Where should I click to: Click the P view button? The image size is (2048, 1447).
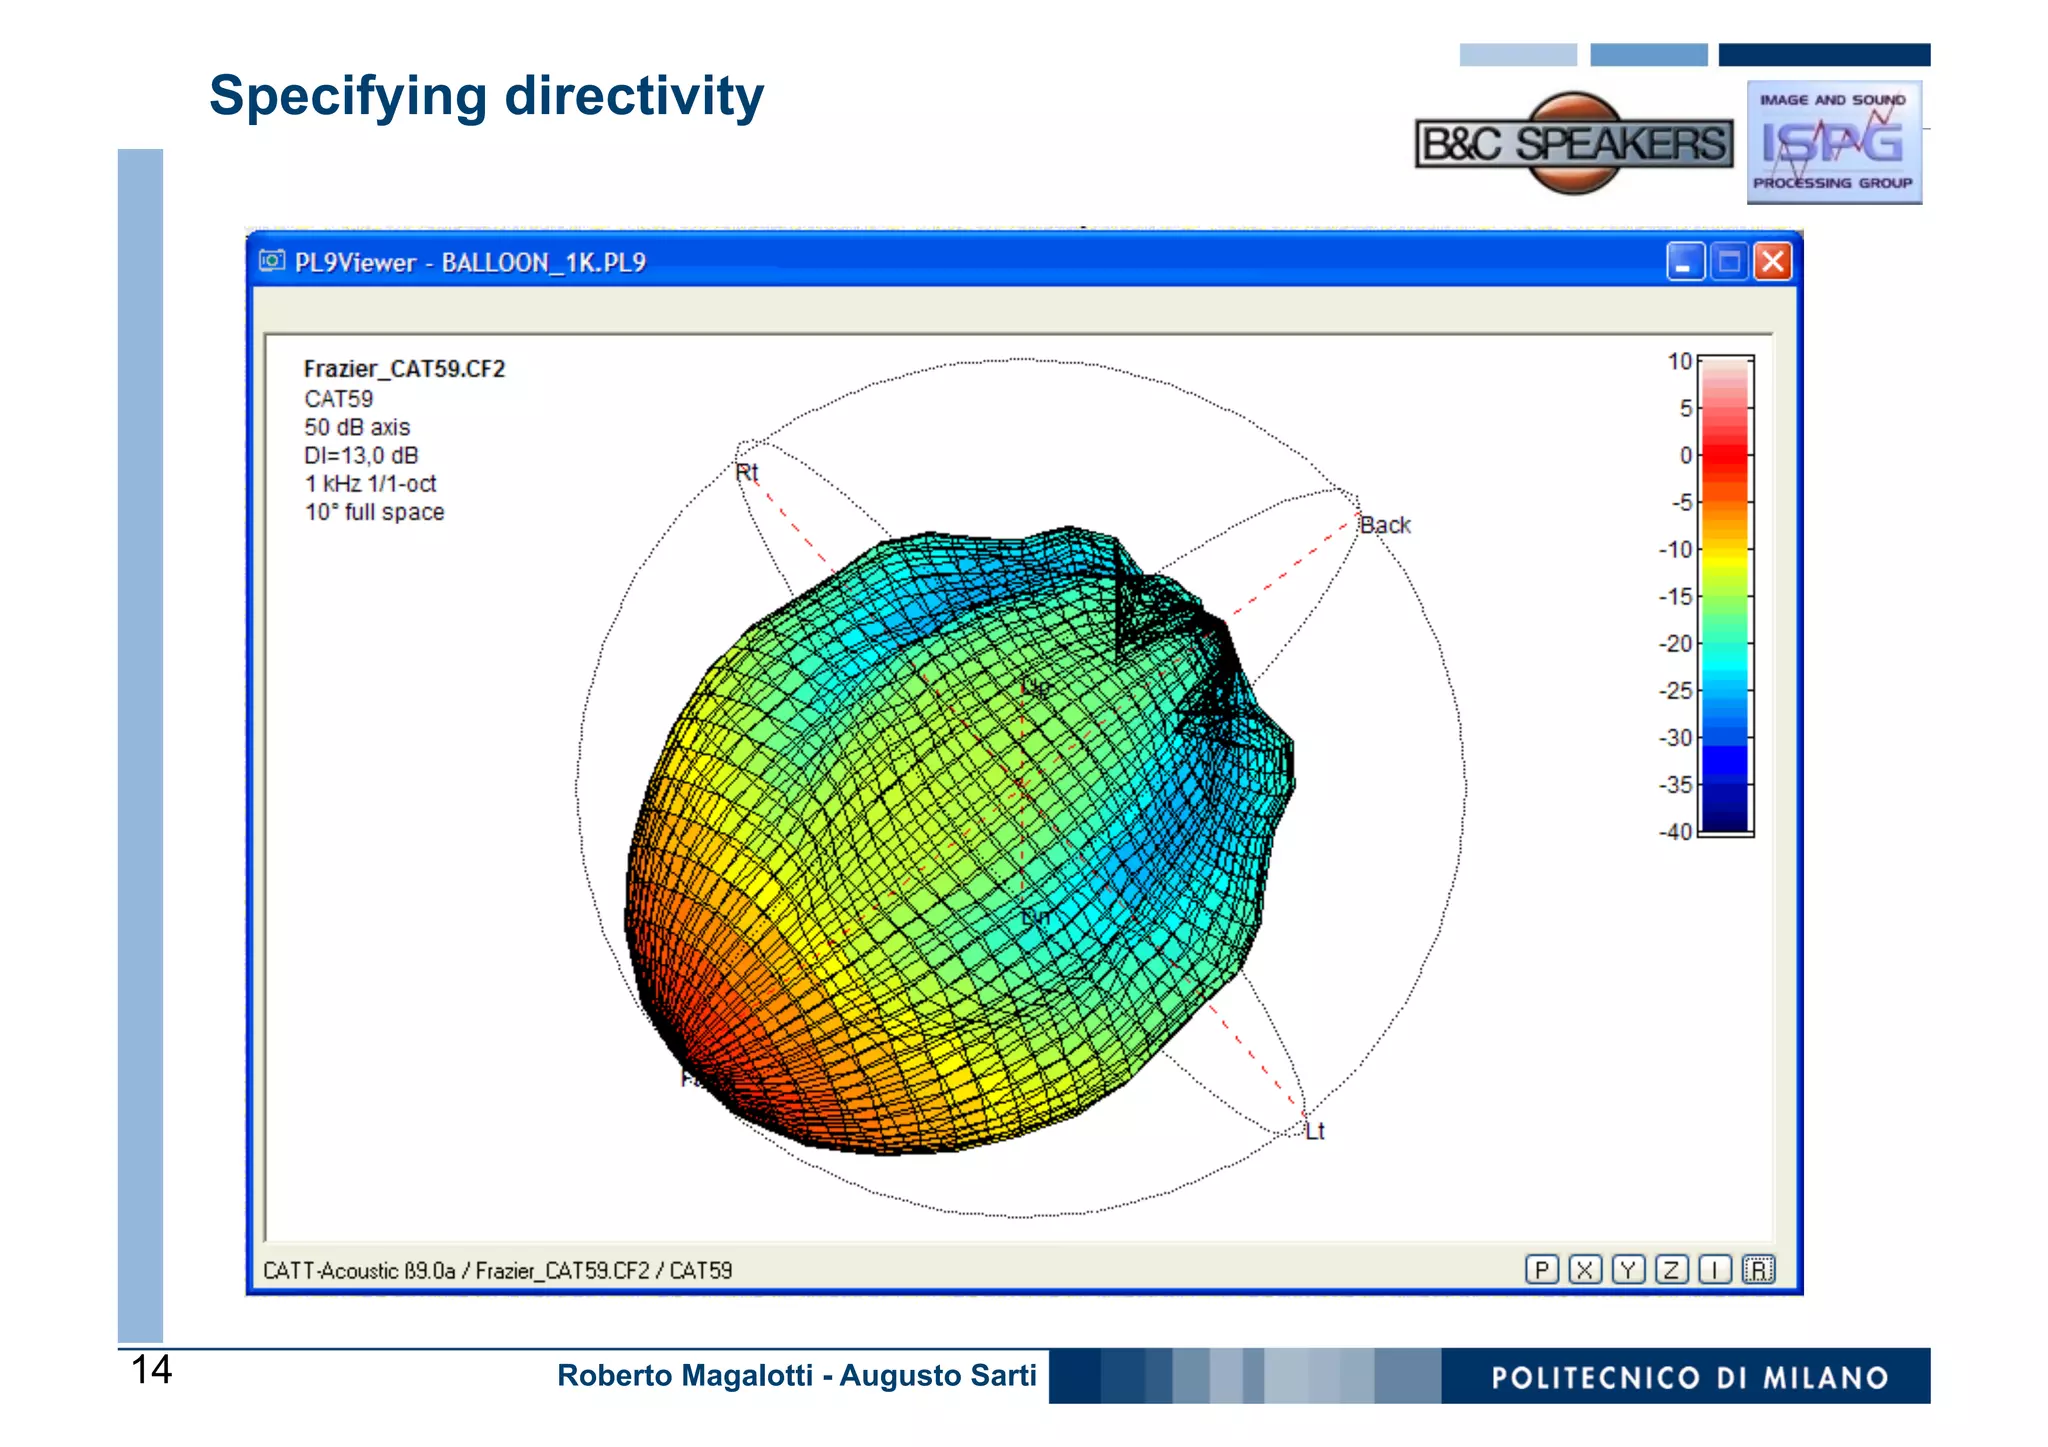1541,1269
